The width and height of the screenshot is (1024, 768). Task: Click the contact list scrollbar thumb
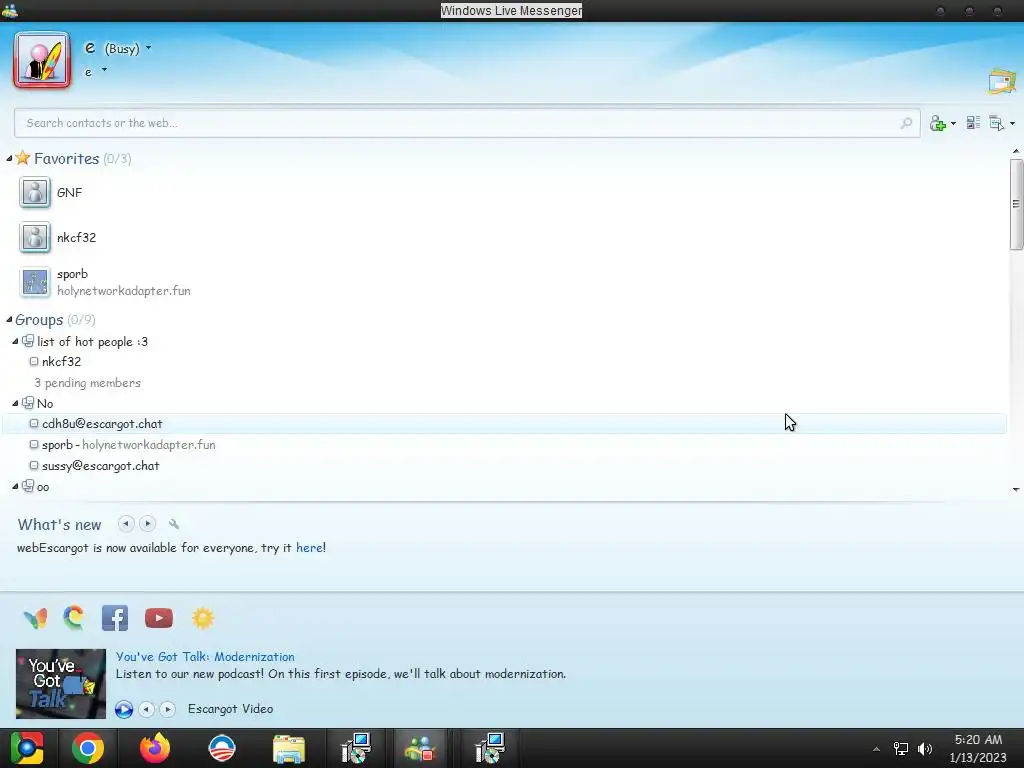click(x=1016, y=204)
